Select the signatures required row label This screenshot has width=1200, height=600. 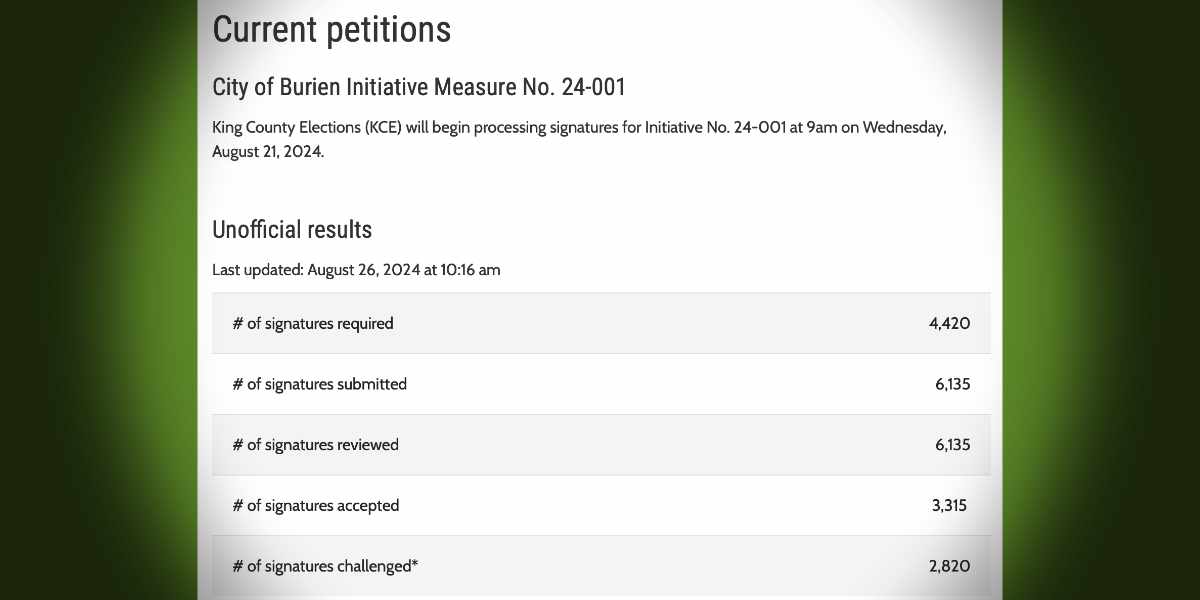[313, 323]
